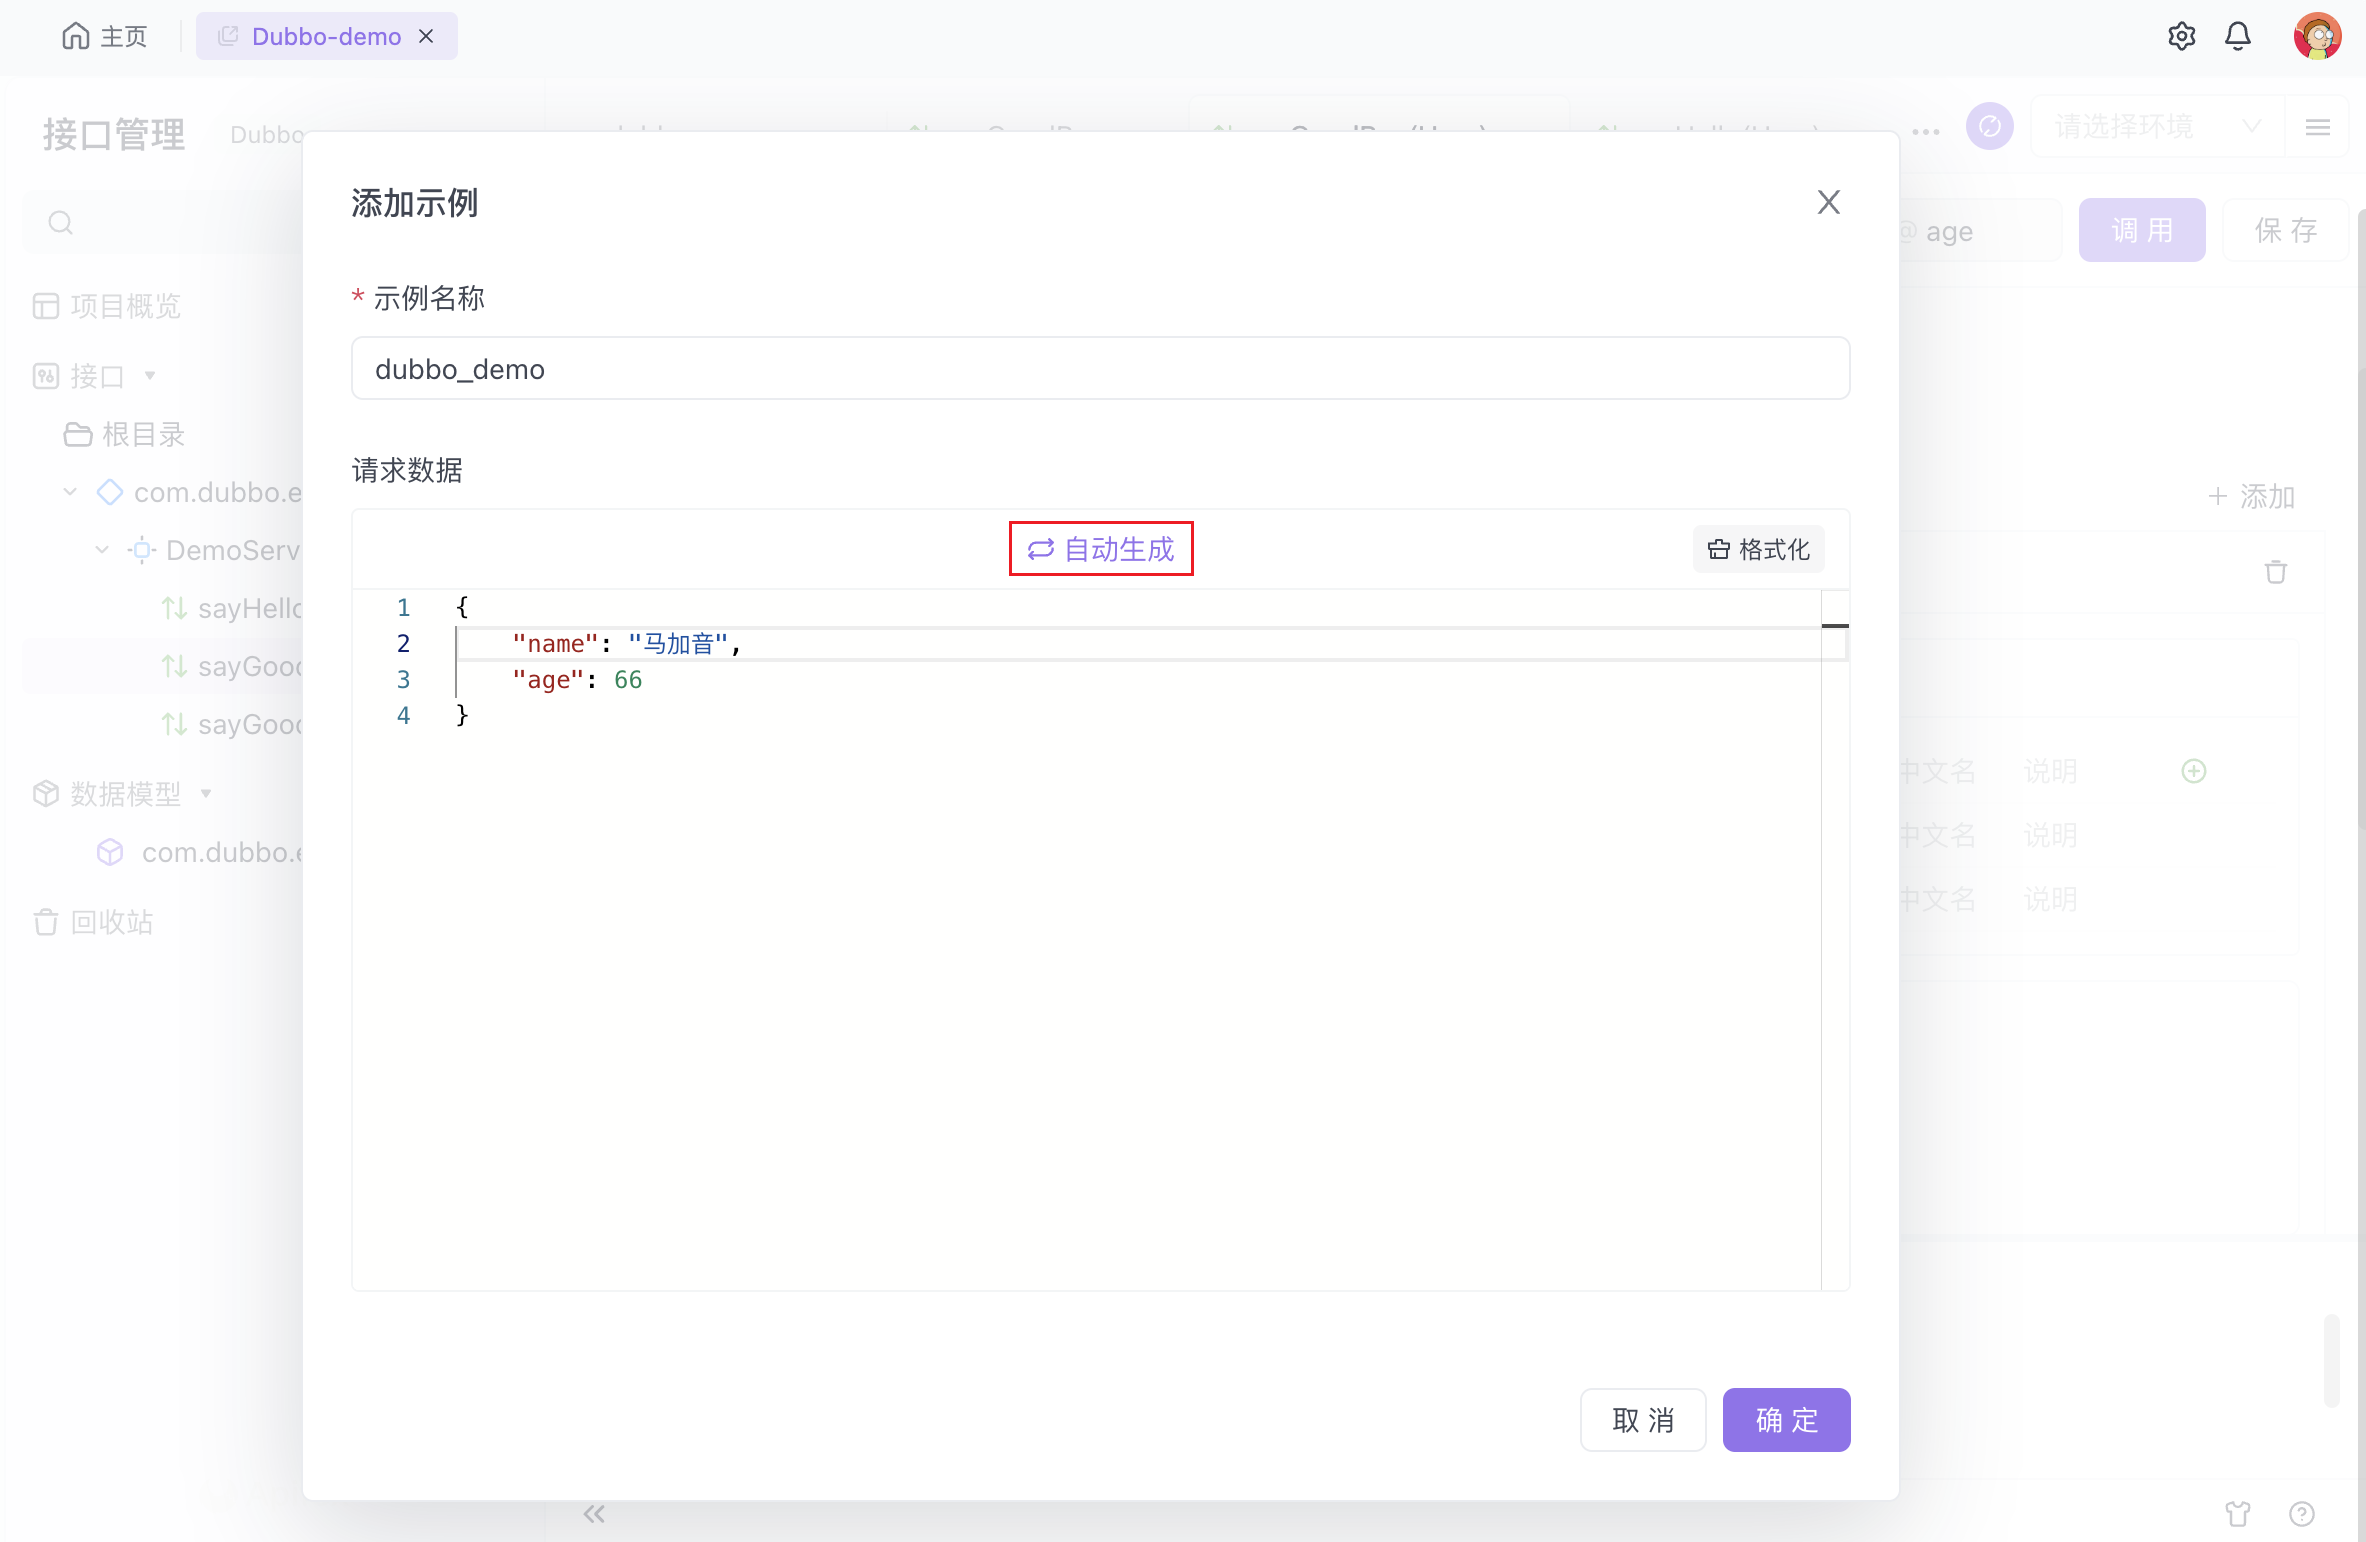Click the 确定 confirm button

[x=1786, y=1420]
